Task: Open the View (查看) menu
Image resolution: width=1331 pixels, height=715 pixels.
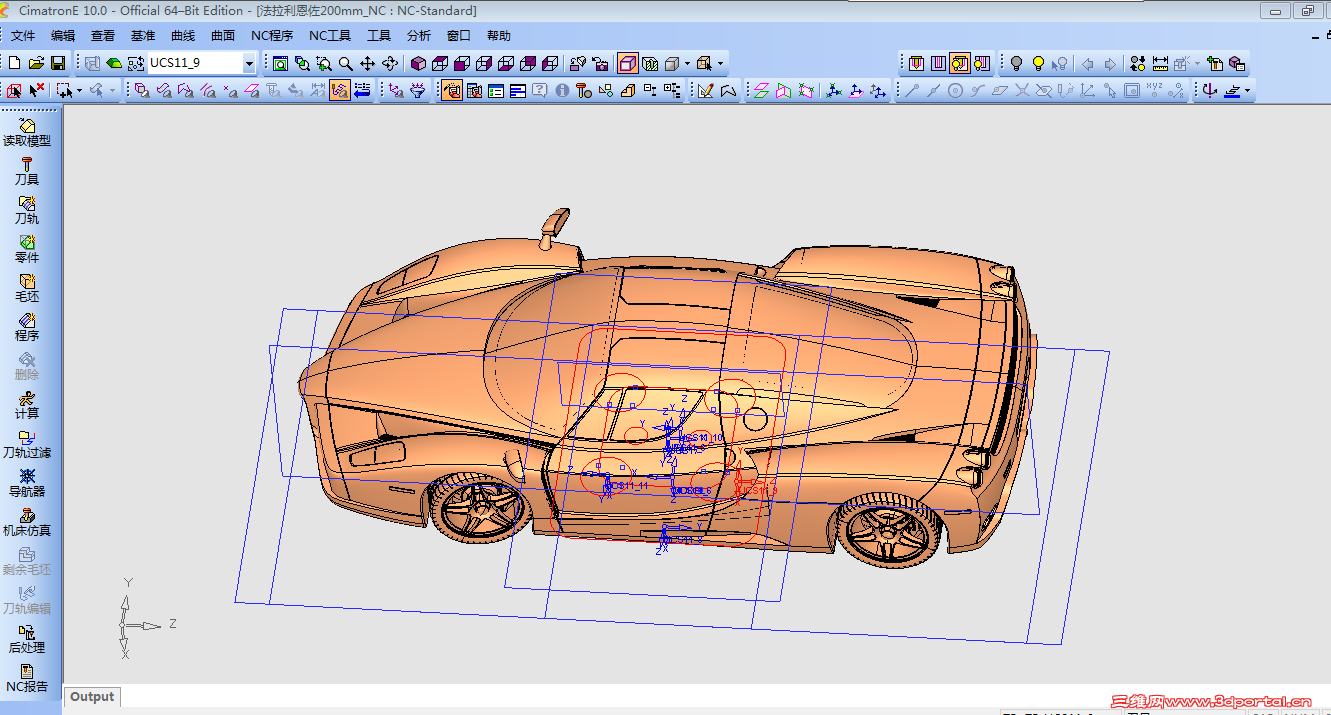Action: coord(103,36)
